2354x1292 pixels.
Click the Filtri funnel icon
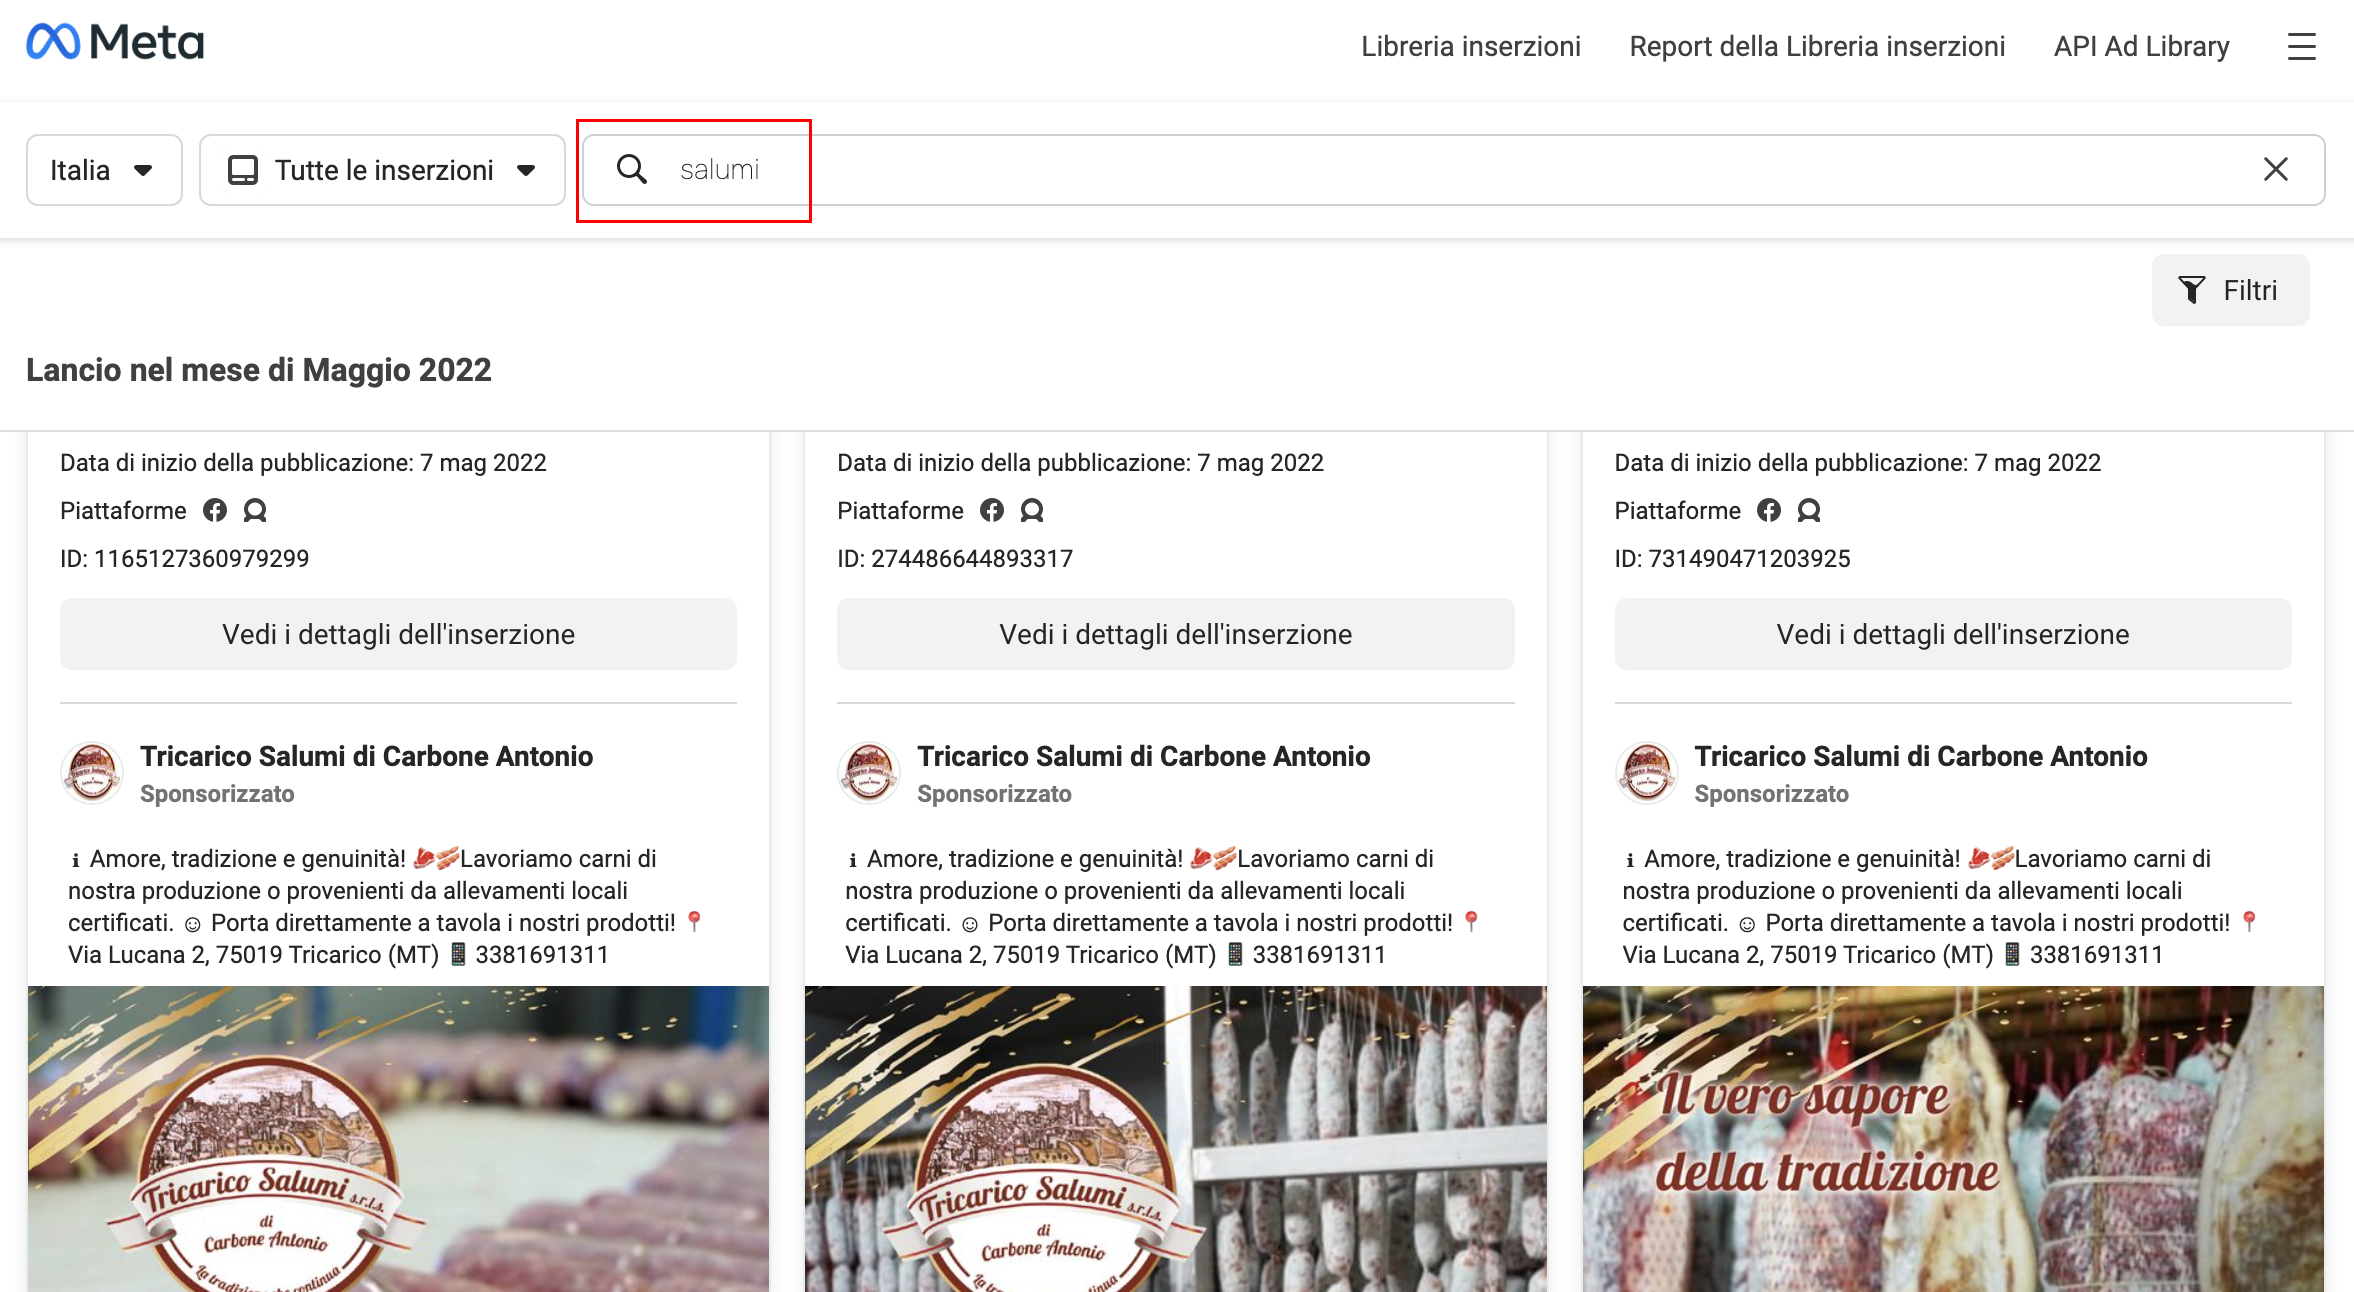pos(2191,290)
